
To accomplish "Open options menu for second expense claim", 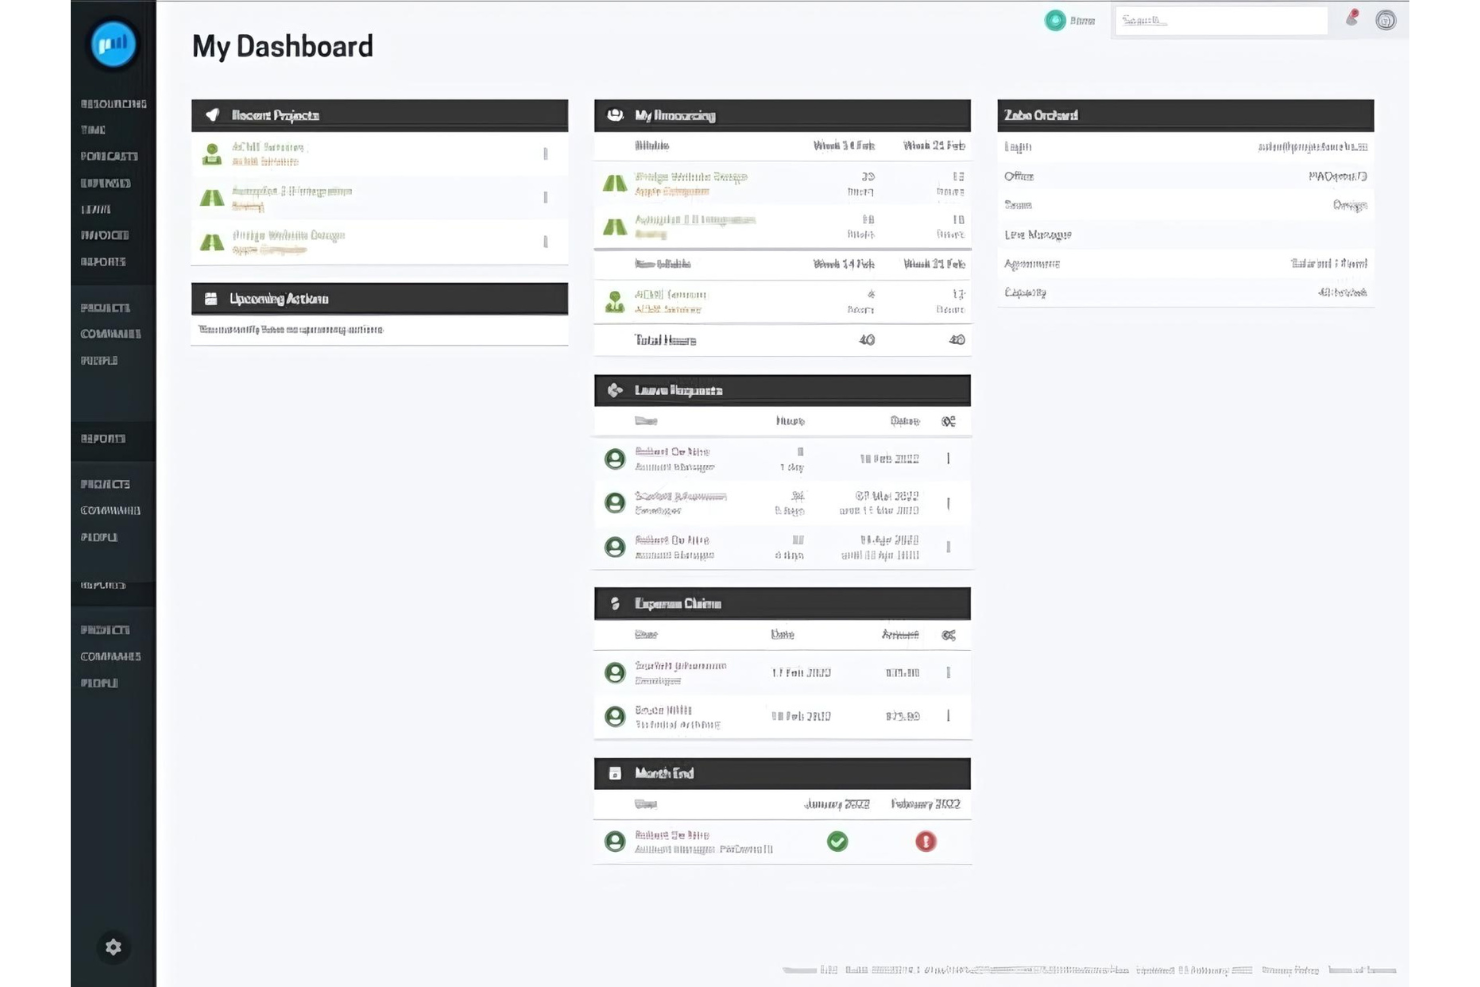I will 948,716.
